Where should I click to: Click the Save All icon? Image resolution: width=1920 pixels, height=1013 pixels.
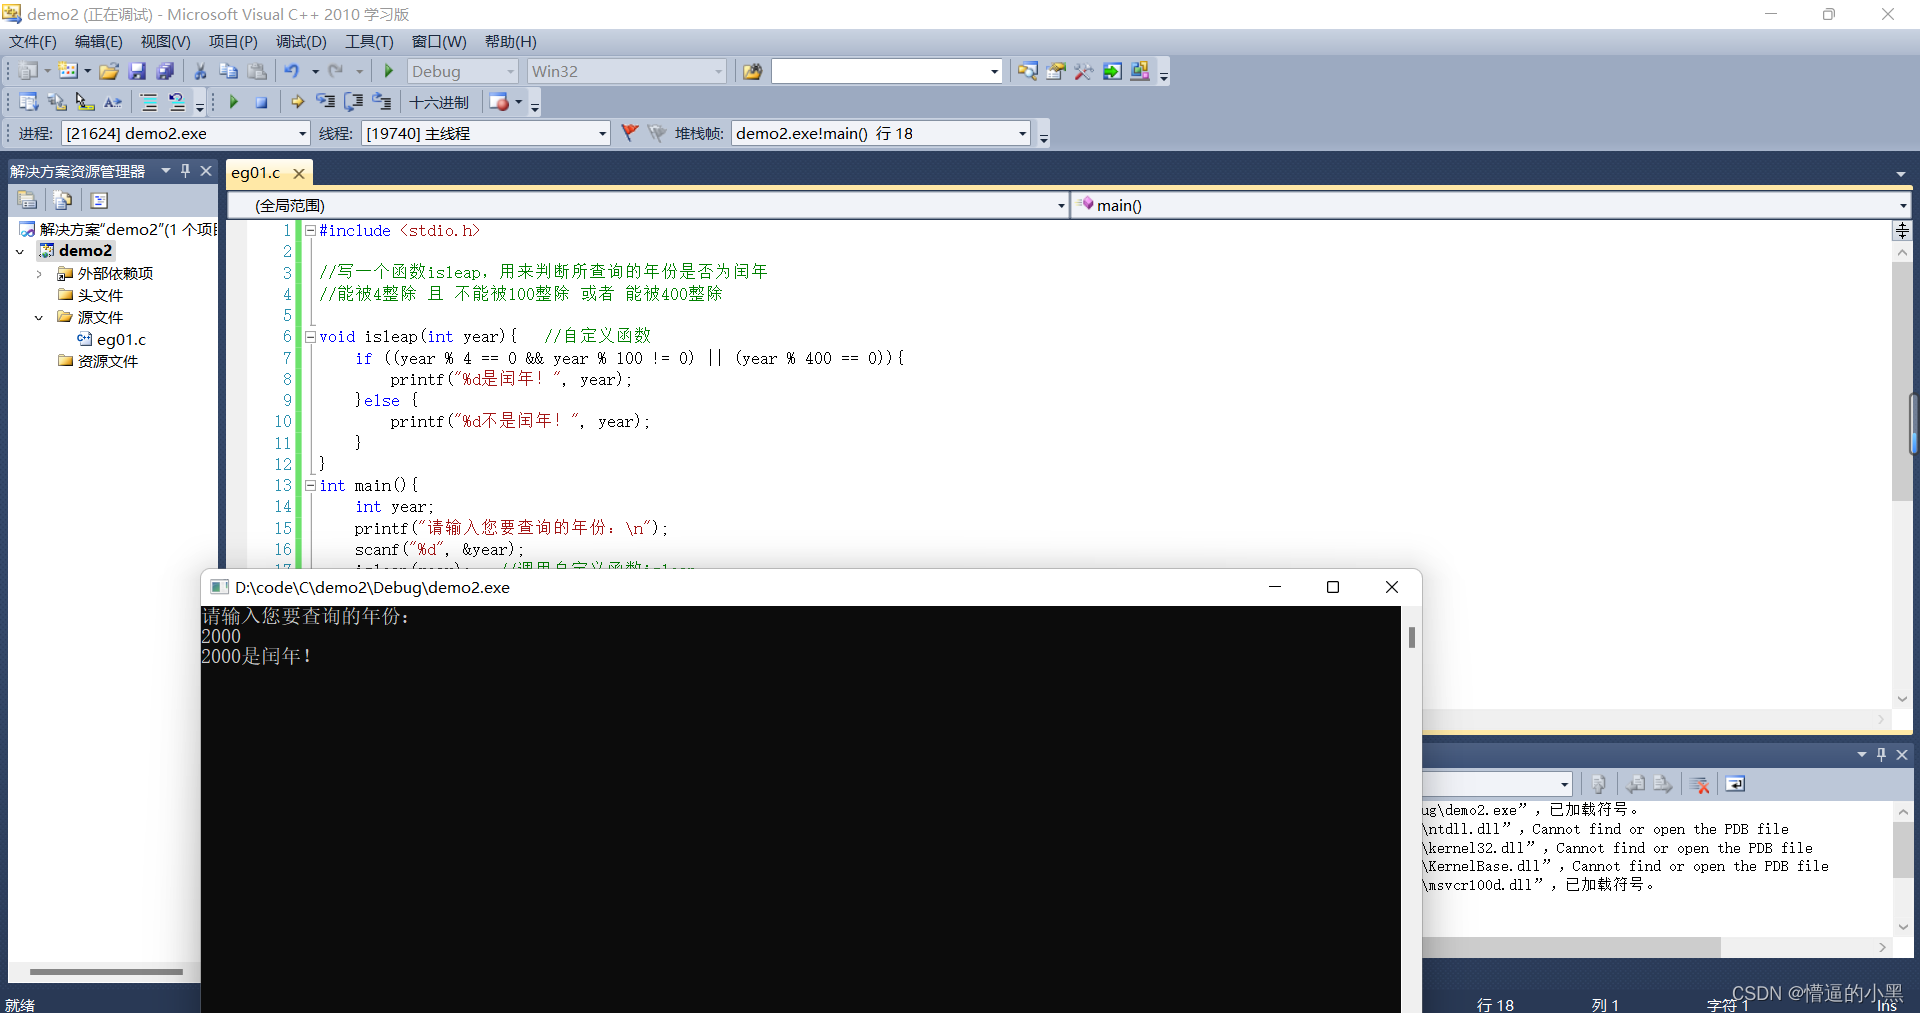pos(165,71)
